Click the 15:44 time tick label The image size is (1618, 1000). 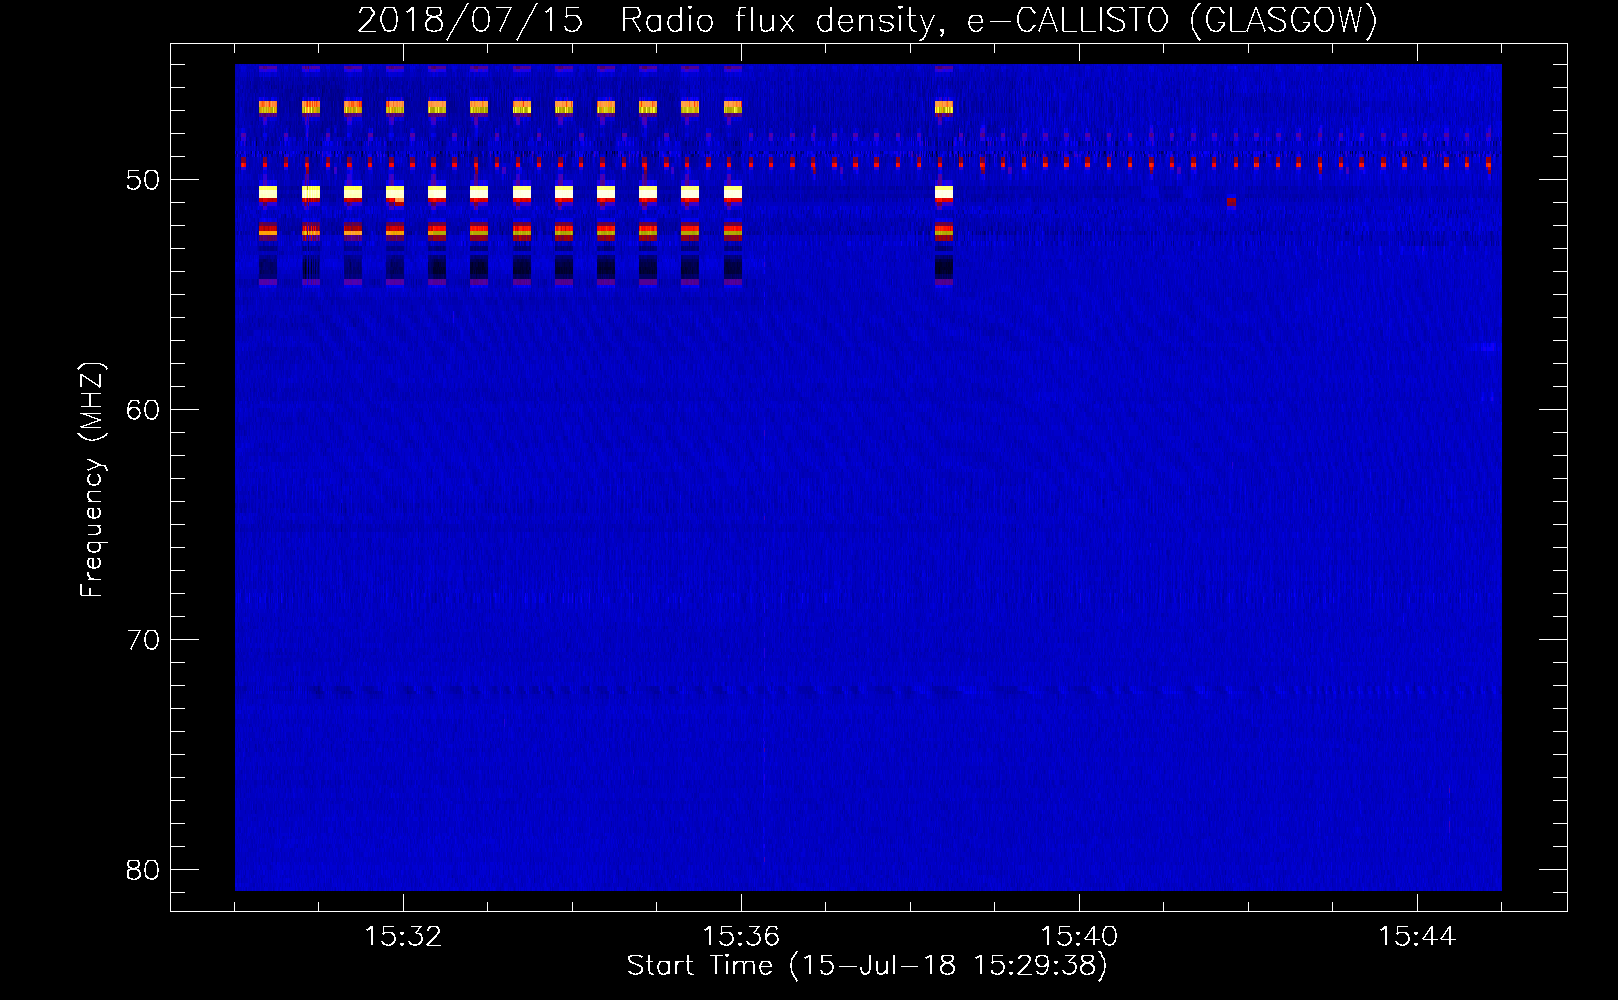click(x=1417, y=936)
